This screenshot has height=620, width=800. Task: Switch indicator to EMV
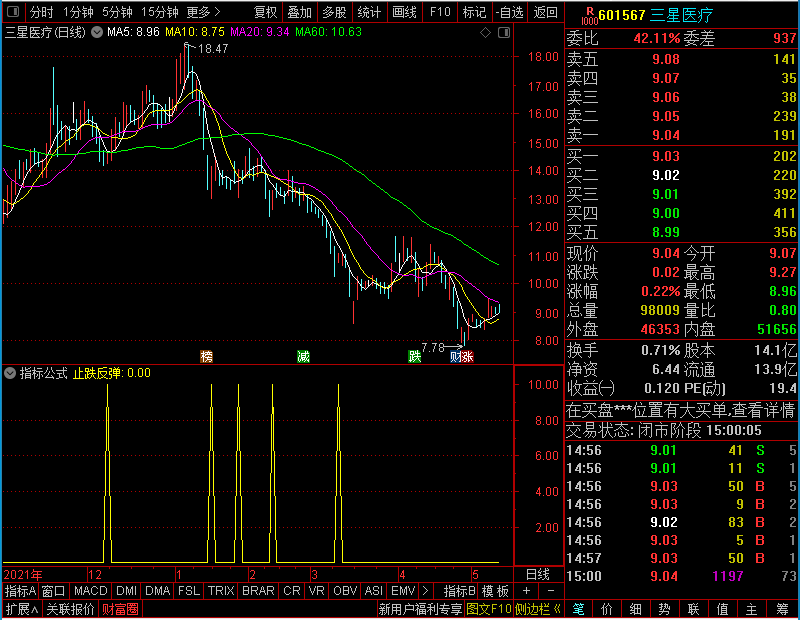(403, 591)
